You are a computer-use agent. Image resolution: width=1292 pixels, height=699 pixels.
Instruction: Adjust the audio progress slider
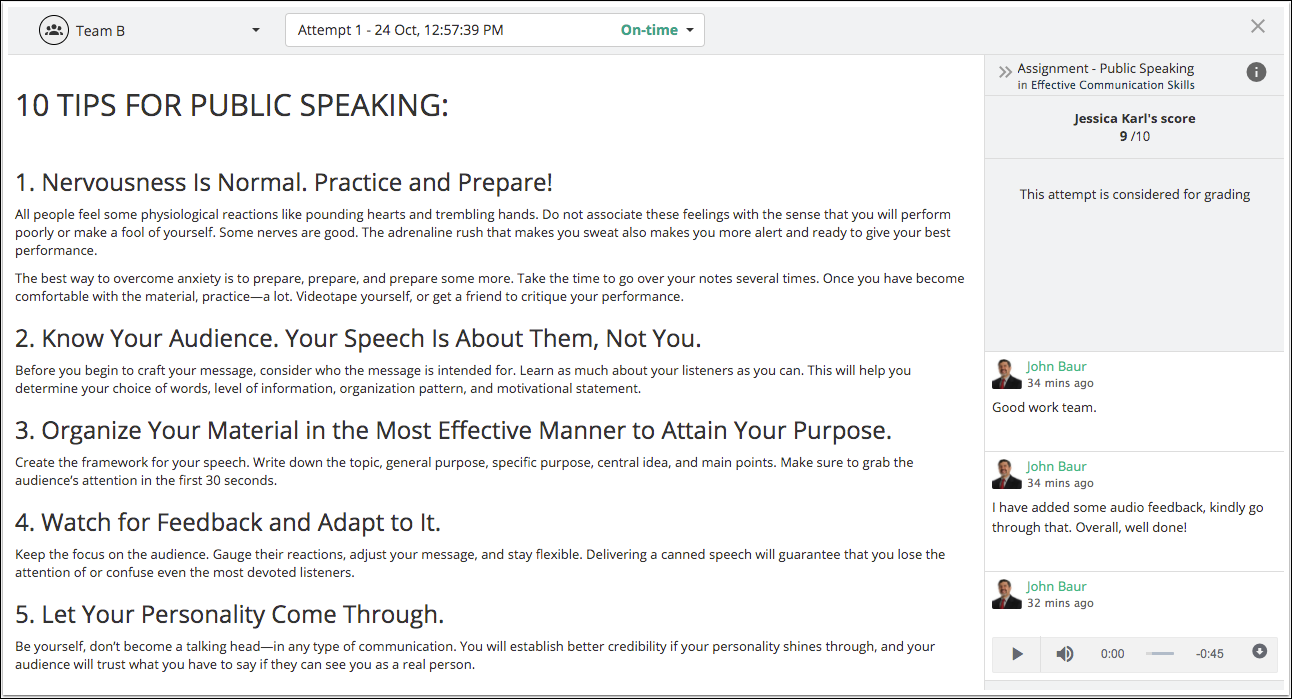pyautogui.click(x=1160, y=654)
